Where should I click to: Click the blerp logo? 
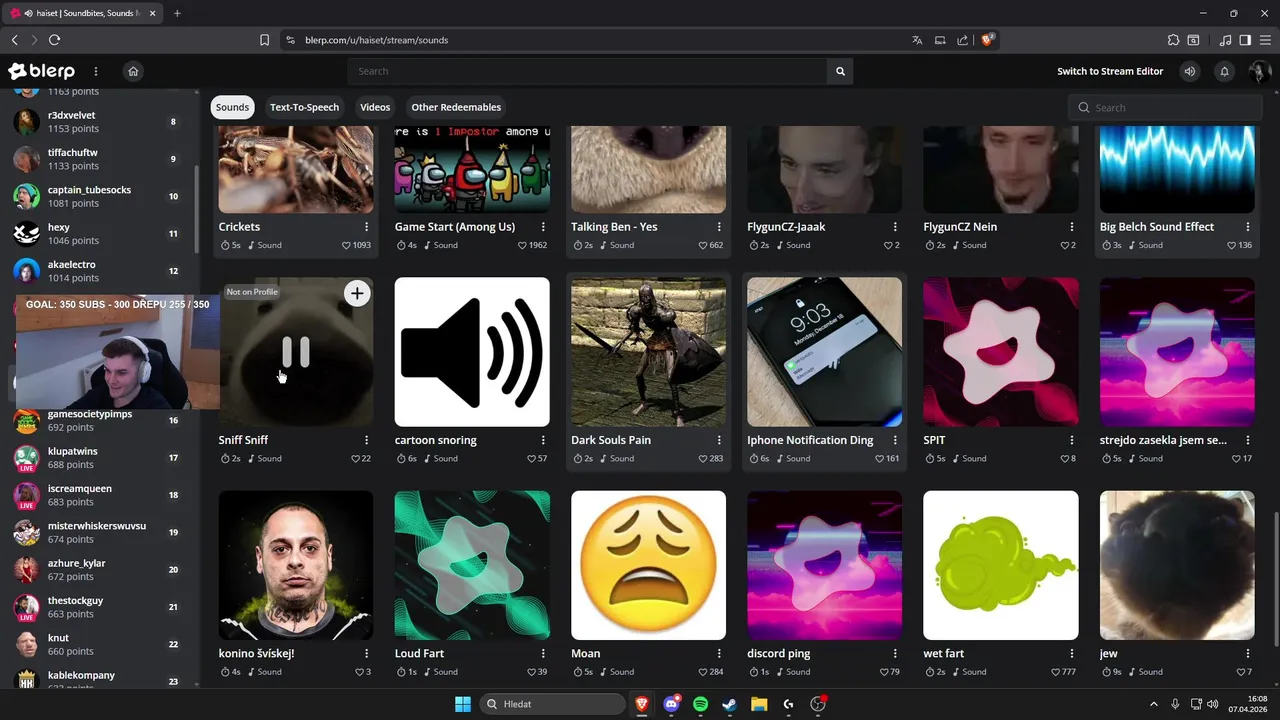42,71
